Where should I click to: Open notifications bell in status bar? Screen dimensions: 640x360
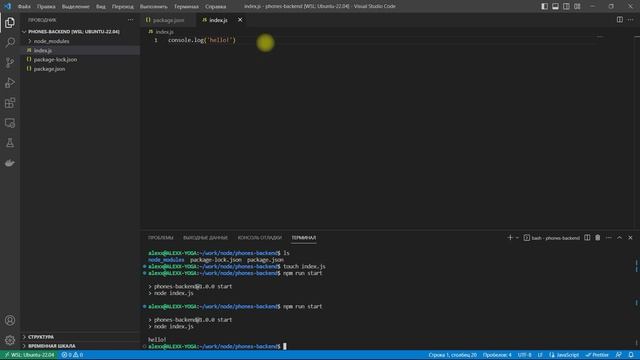(x=631, y=355)
